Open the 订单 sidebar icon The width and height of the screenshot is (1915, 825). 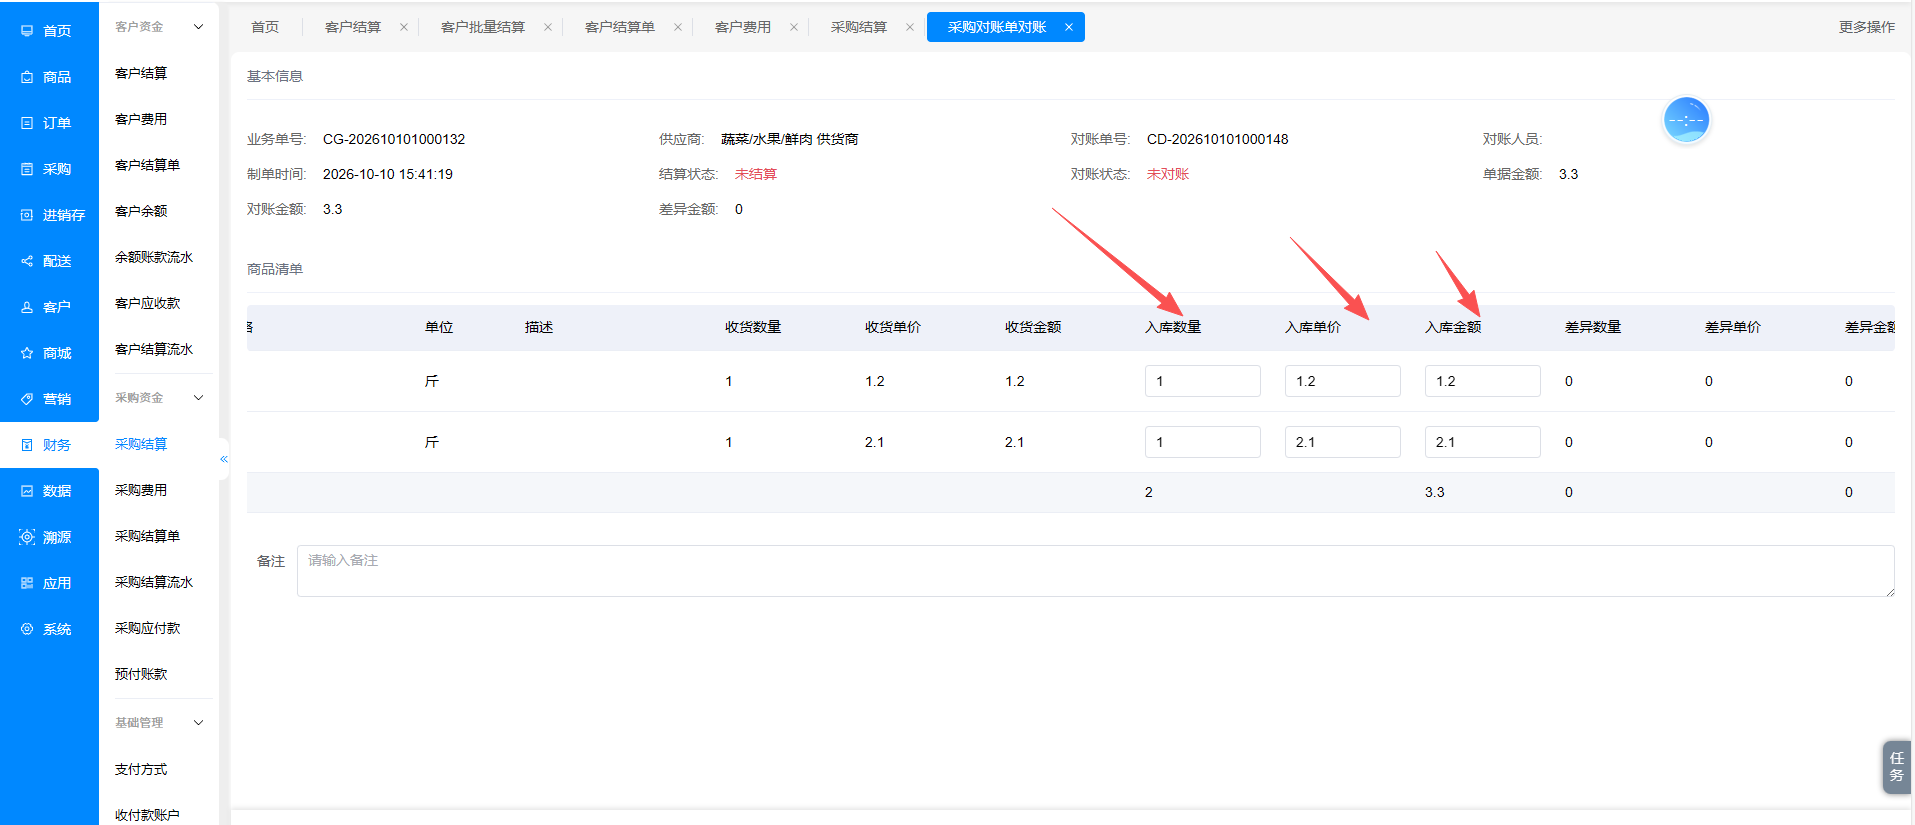point(27,123)
